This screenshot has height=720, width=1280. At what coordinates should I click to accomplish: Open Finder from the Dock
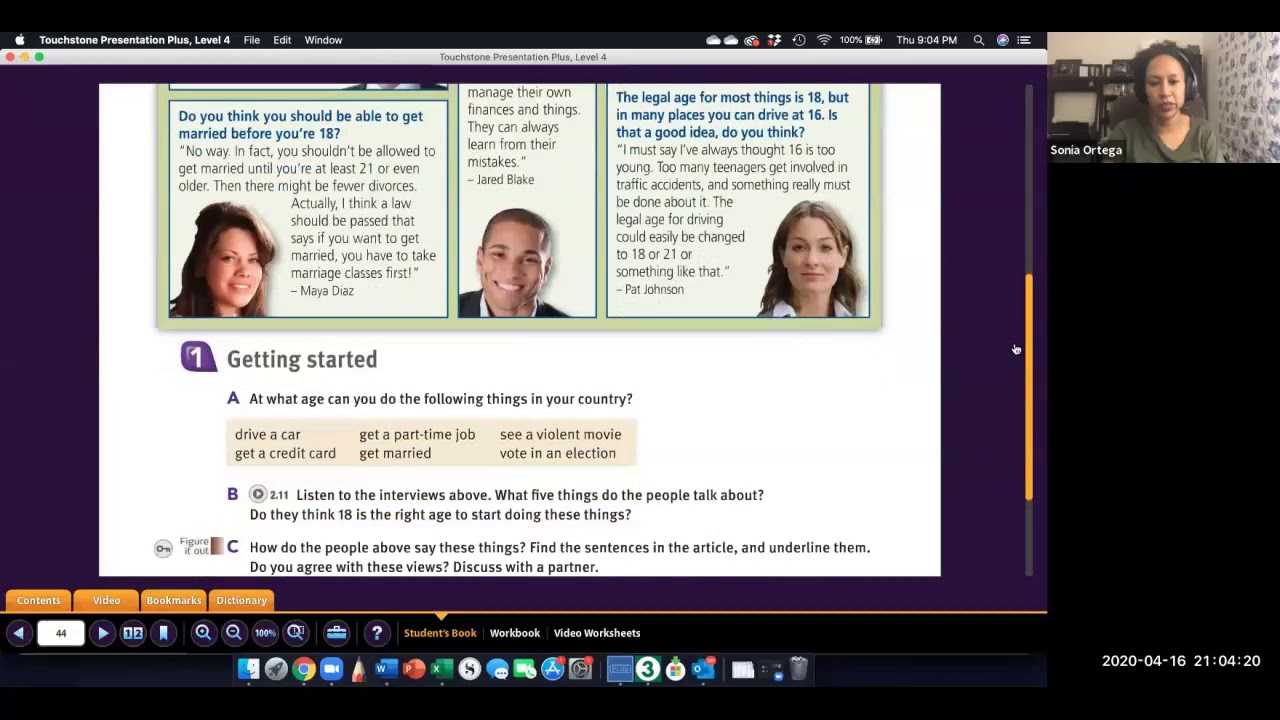[248, 669]
